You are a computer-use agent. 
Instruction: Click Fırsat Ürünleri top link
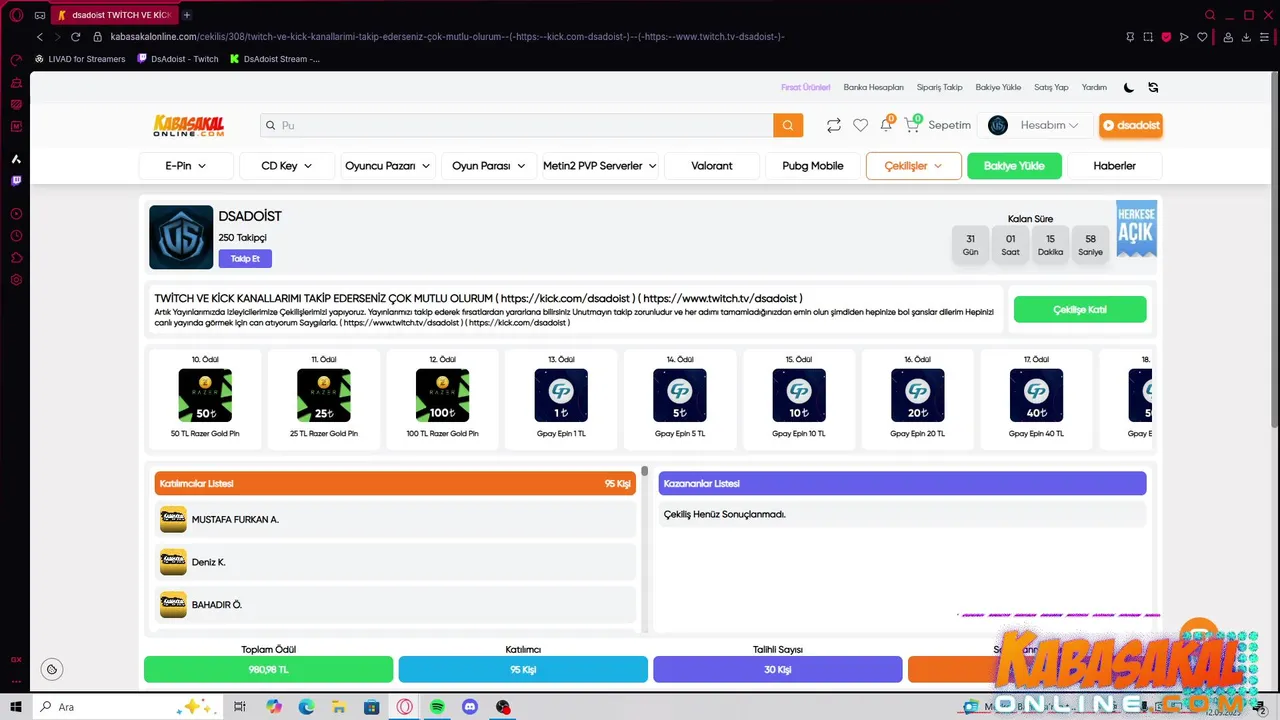[806, 87]
